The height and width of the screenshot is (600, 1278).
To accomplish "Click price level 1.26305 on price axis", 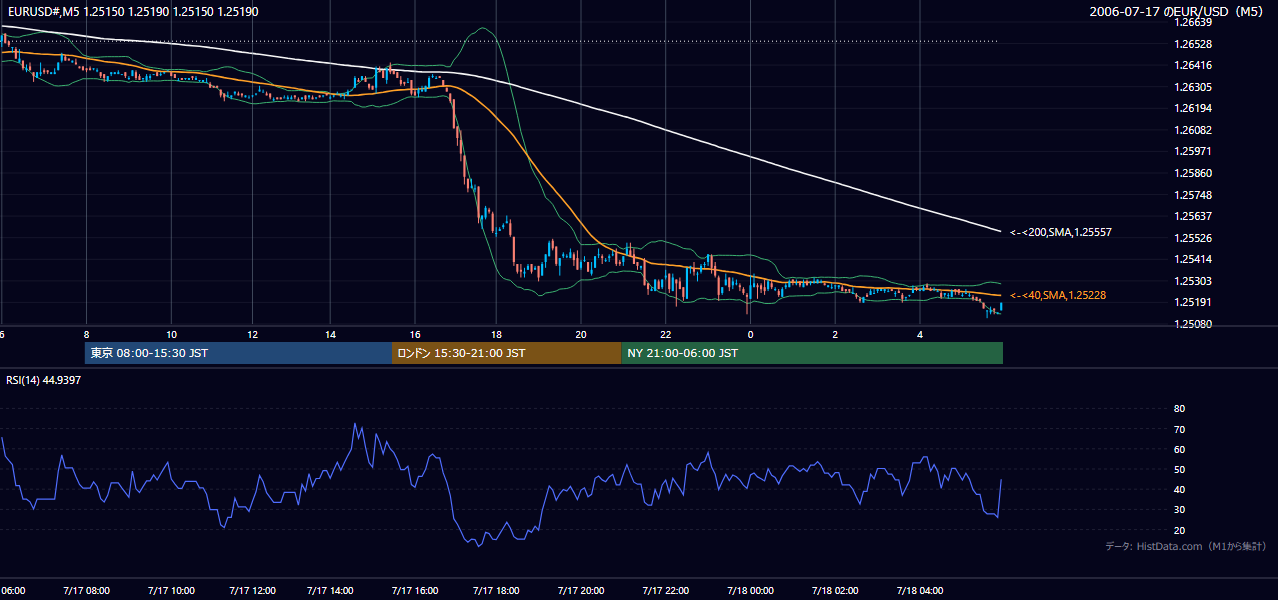I will tap(1194, 87).
